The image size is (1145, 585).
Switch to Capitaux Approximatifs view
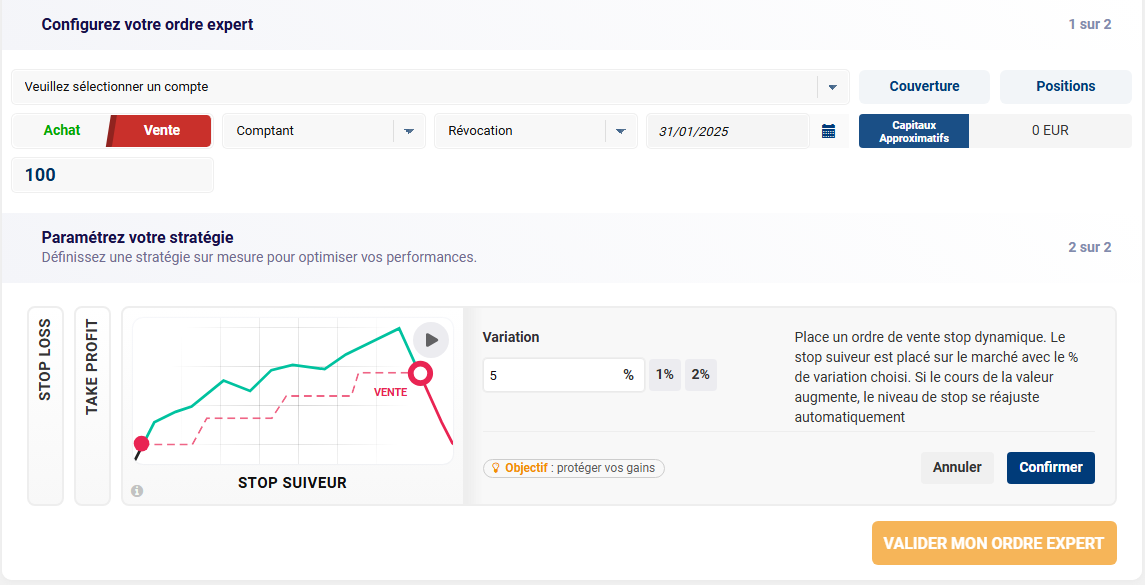pos(913,130)
